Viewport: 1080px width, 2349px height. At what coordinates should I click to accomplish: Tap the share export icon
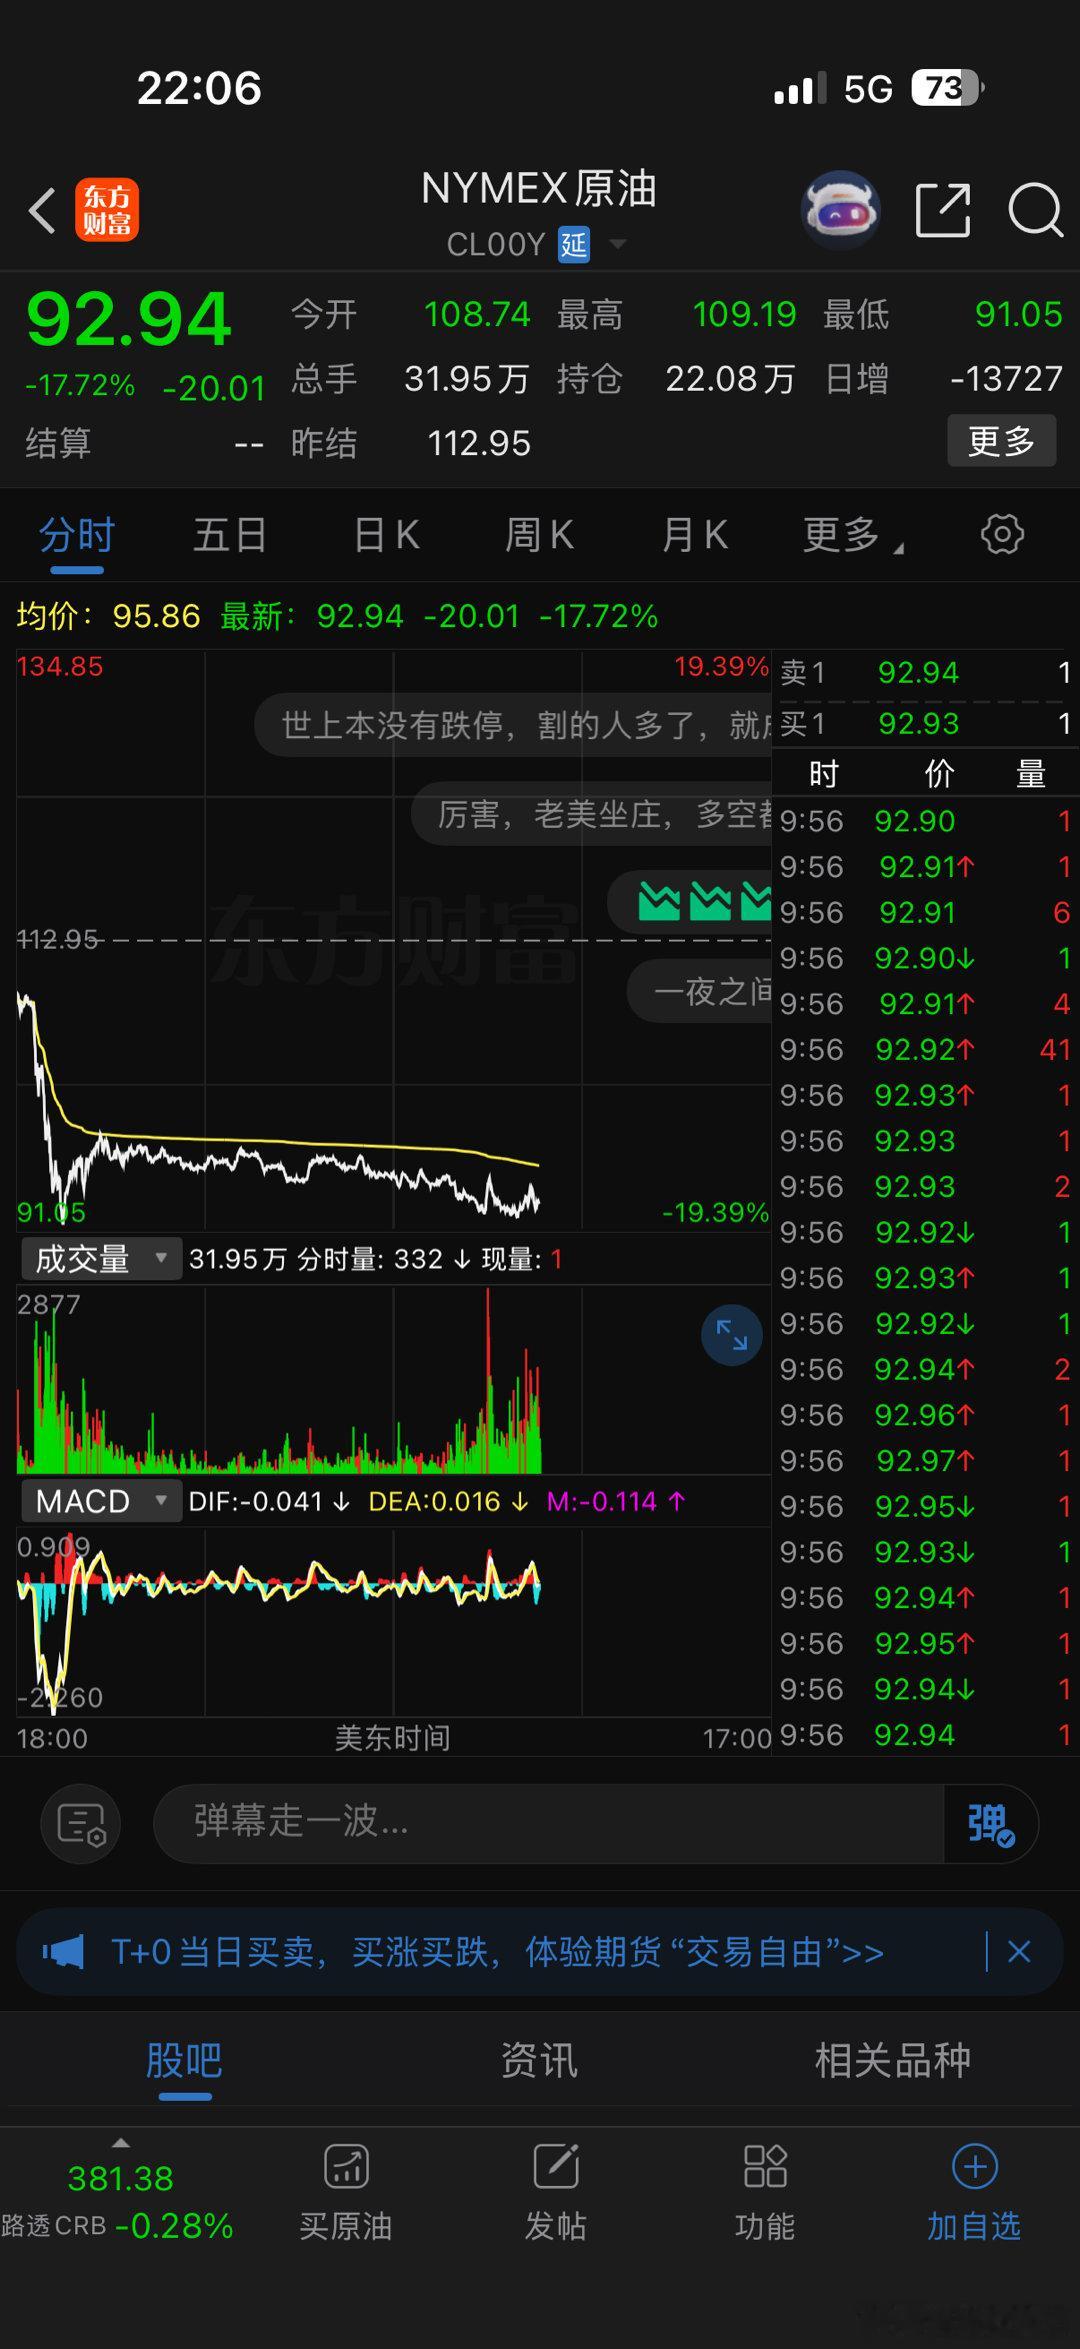(x=943, y=210)
